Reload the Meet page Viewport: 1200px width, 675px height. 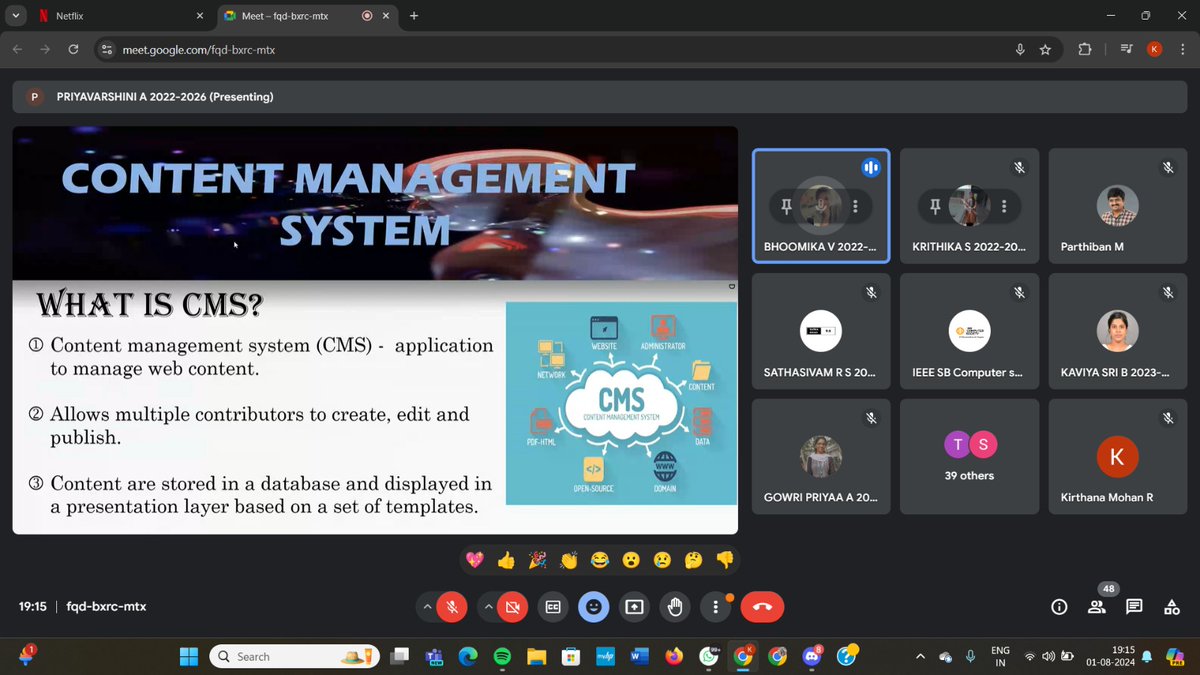[73, 49]
